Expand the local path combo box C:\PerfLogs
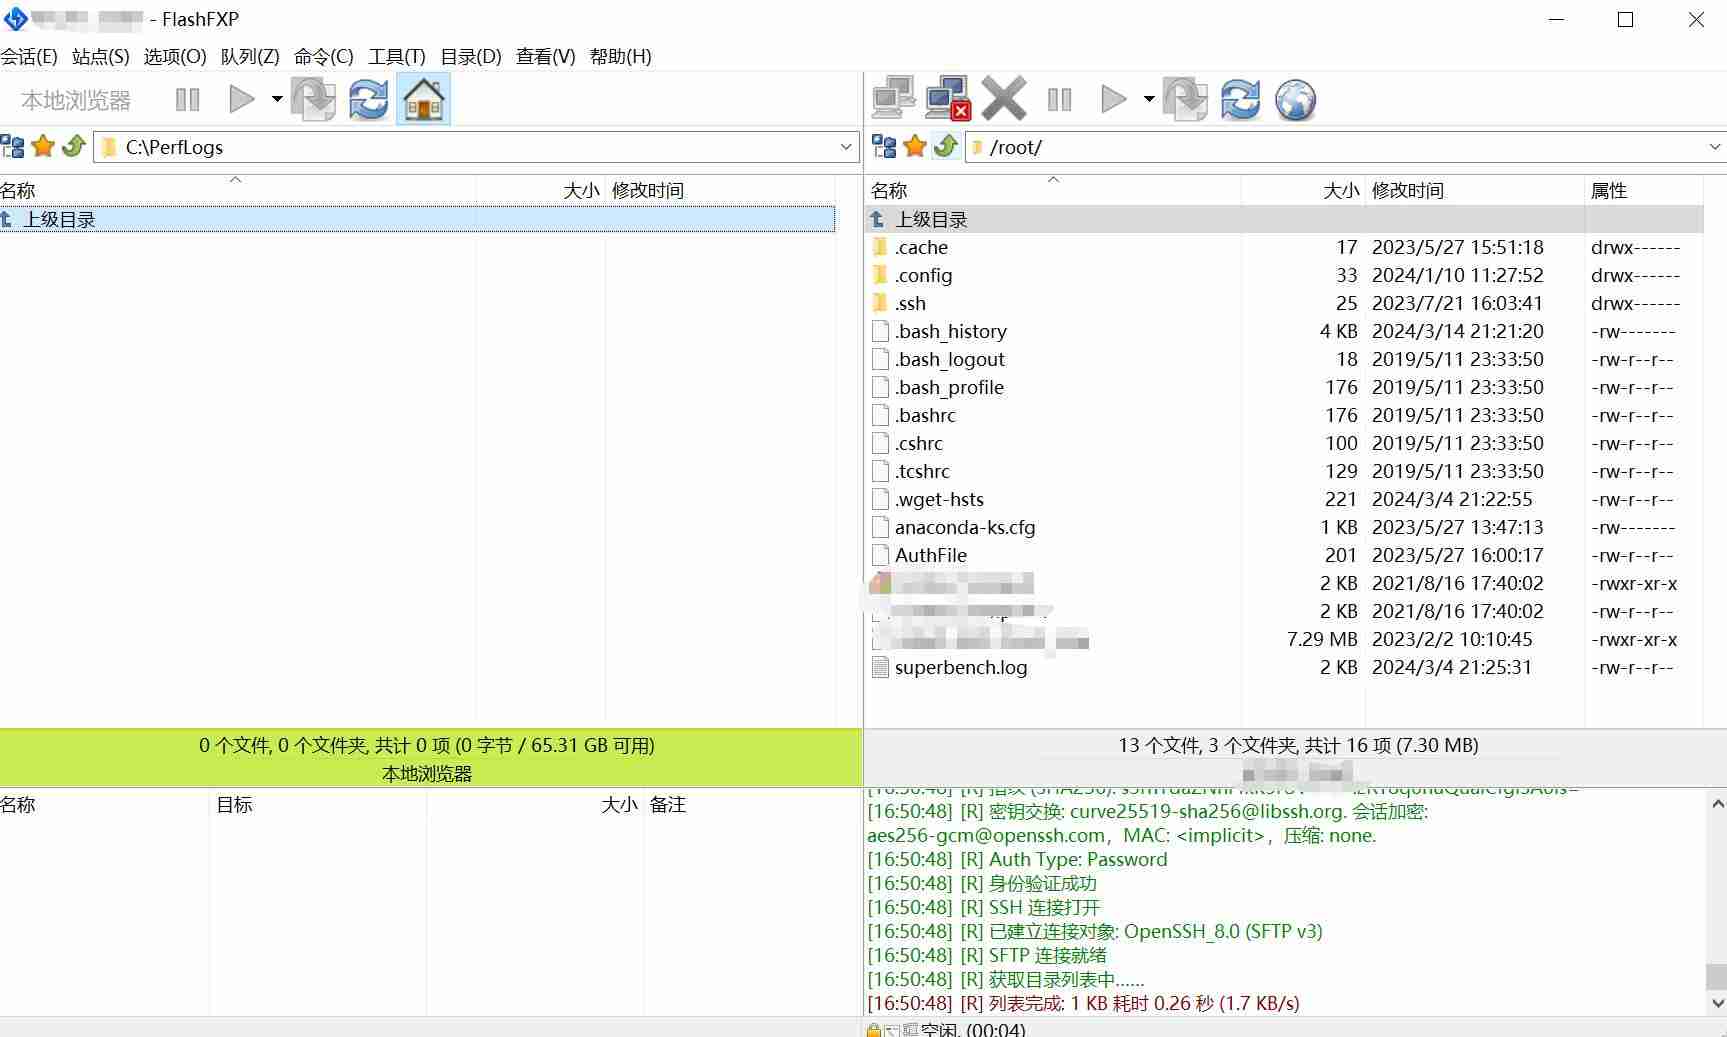 (x=845, y=147)
